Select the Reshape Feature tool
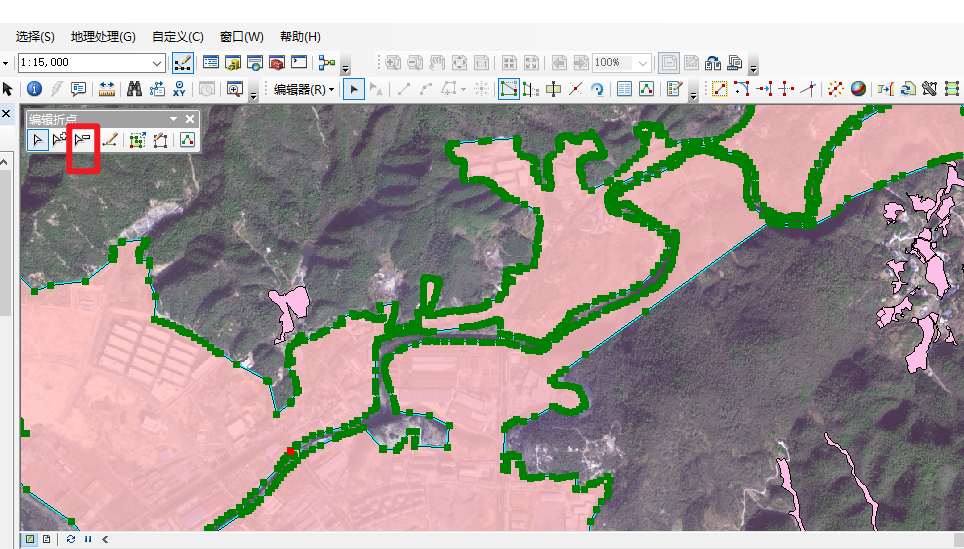 coord(531,89)
